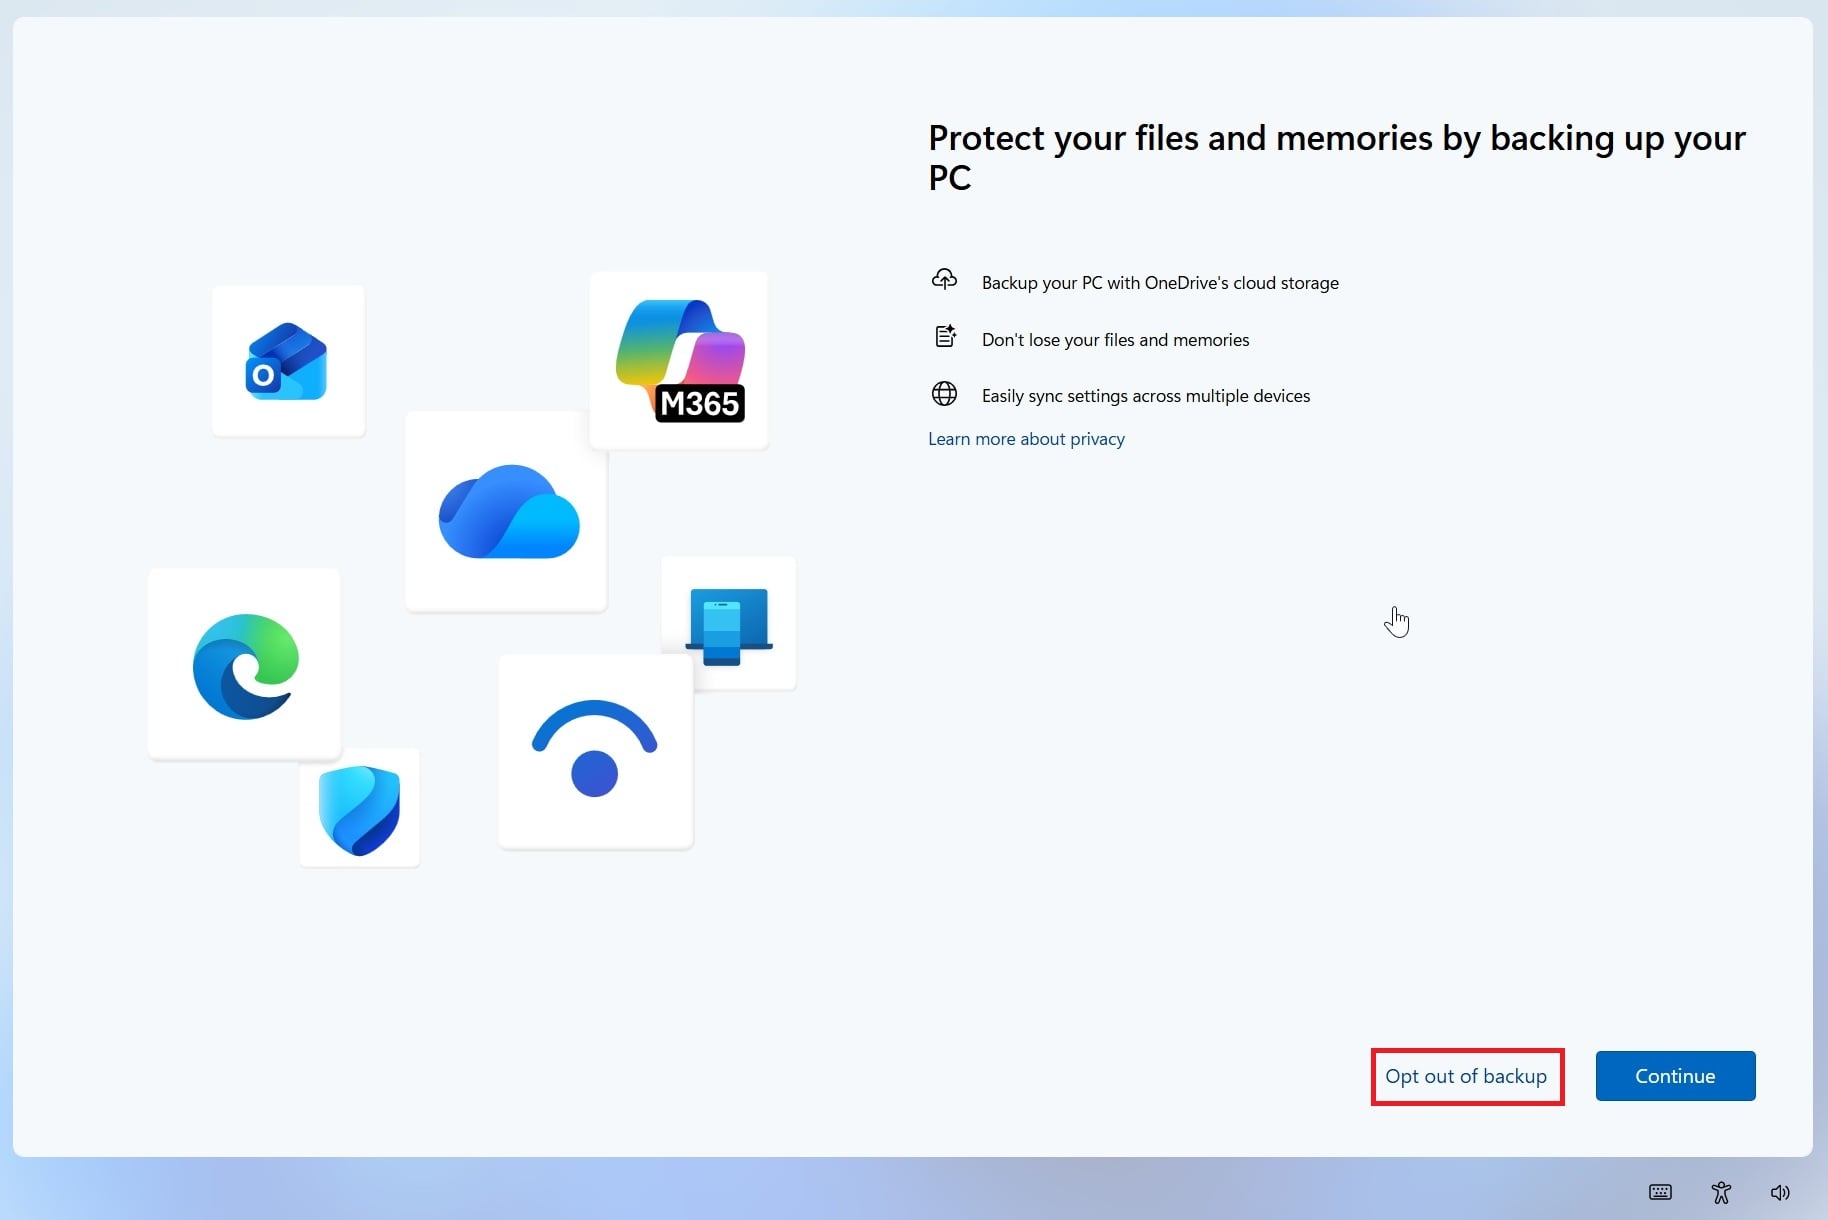Click the Microsoft 365 Copilot icon tile
1828x1220 pixels.
679,360
